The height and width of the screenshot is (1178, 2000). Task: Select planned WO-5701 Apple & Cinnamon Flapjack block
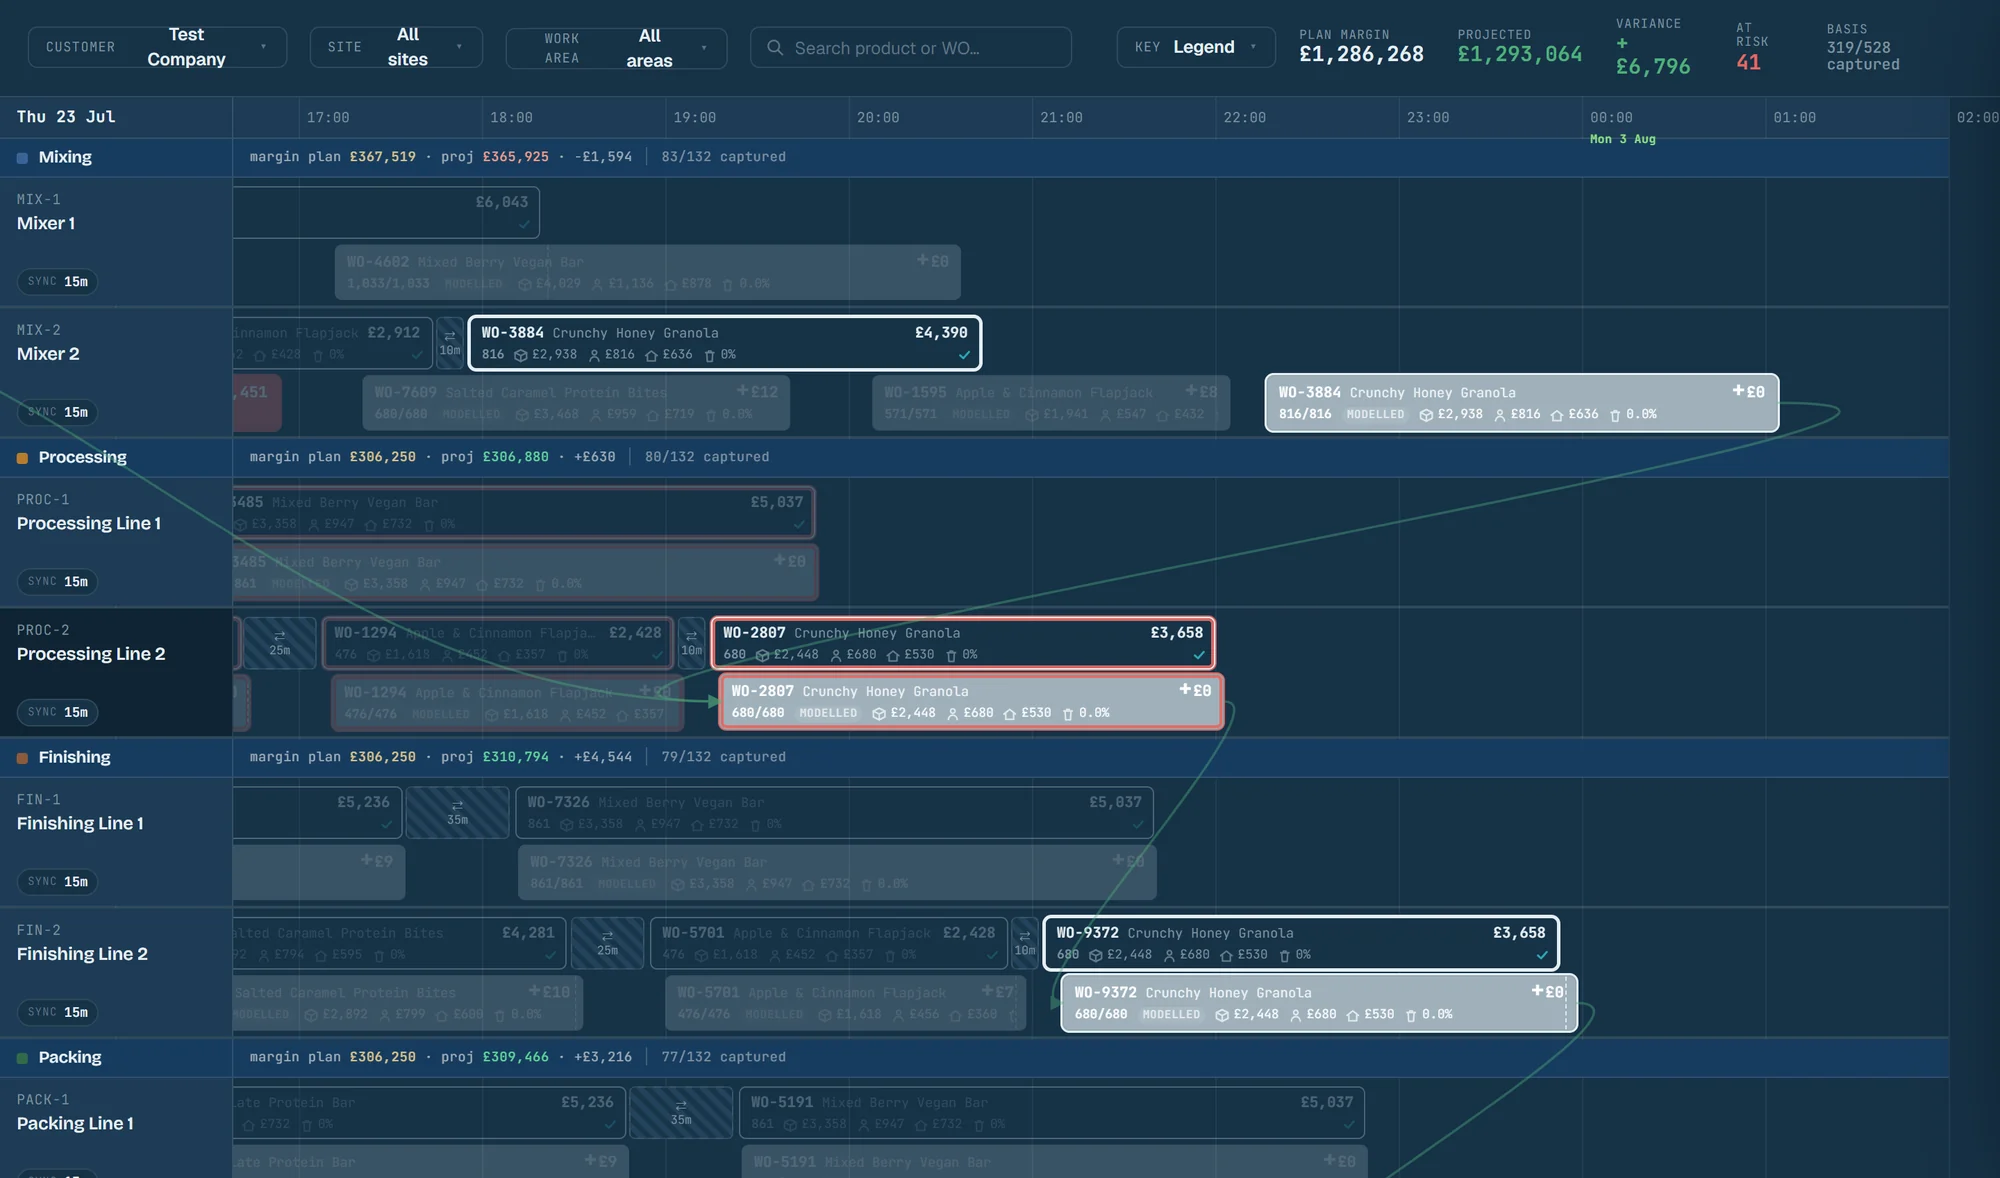tap(828, 943)
